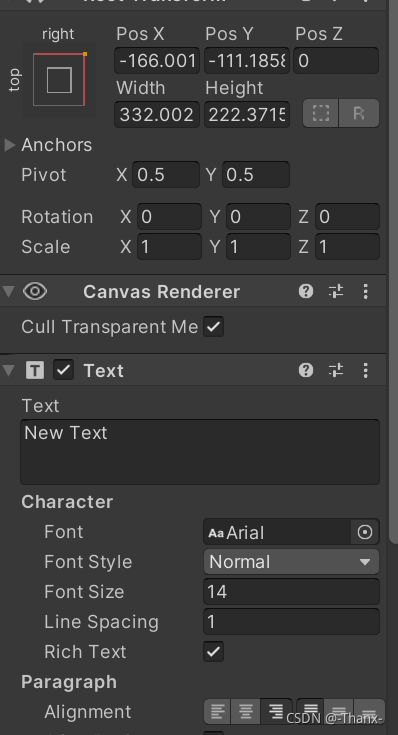Click the Font Size input field
Viewport: 398px width, 735px height.
point(291,592)
